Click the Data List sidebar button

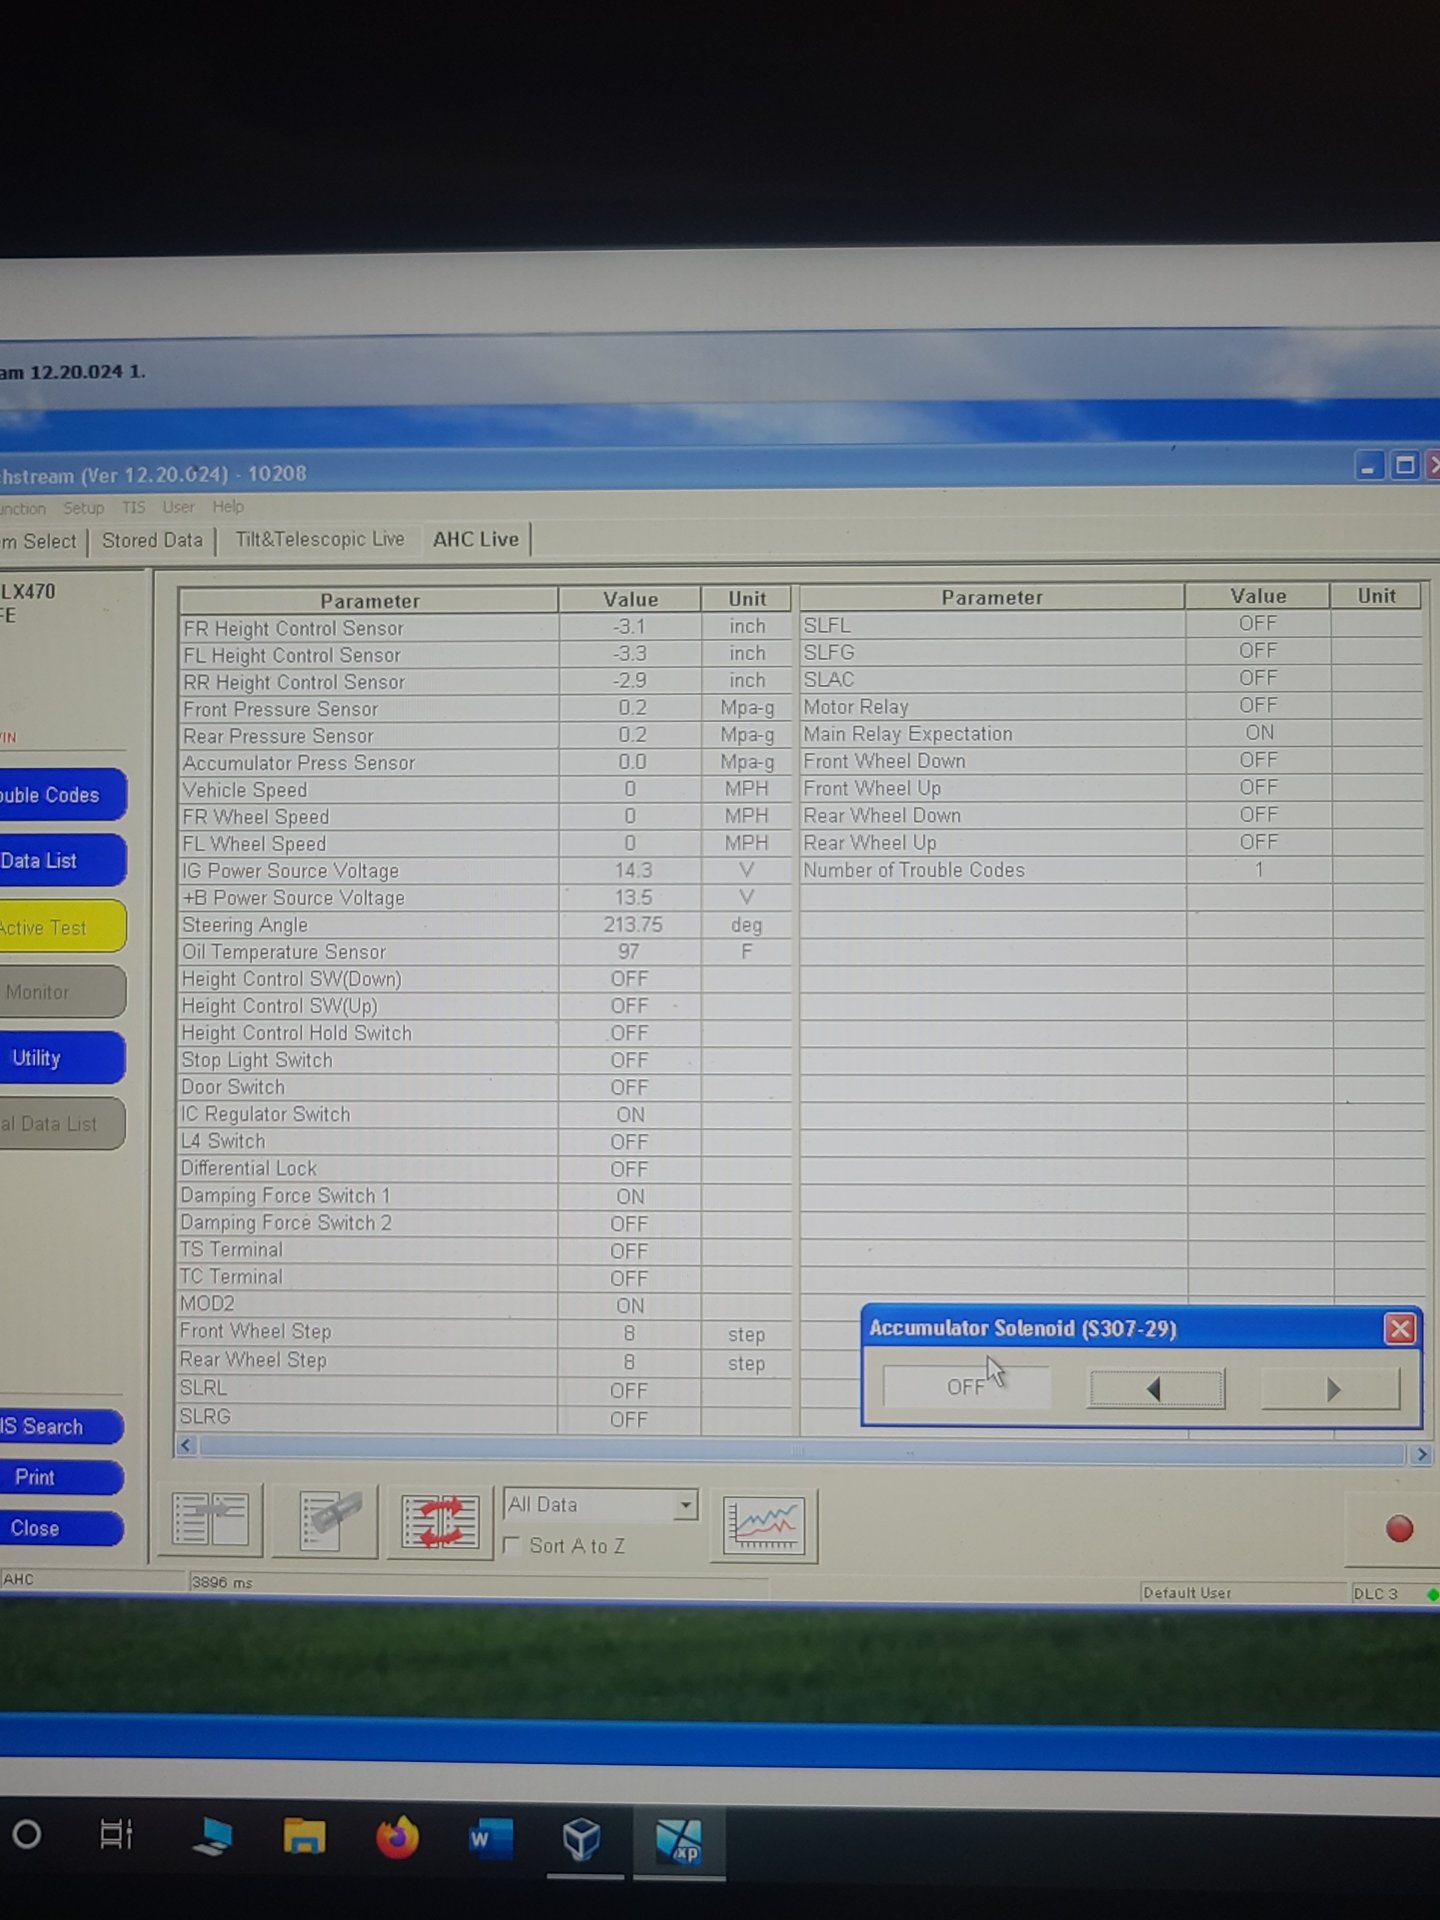click(62, 861)
